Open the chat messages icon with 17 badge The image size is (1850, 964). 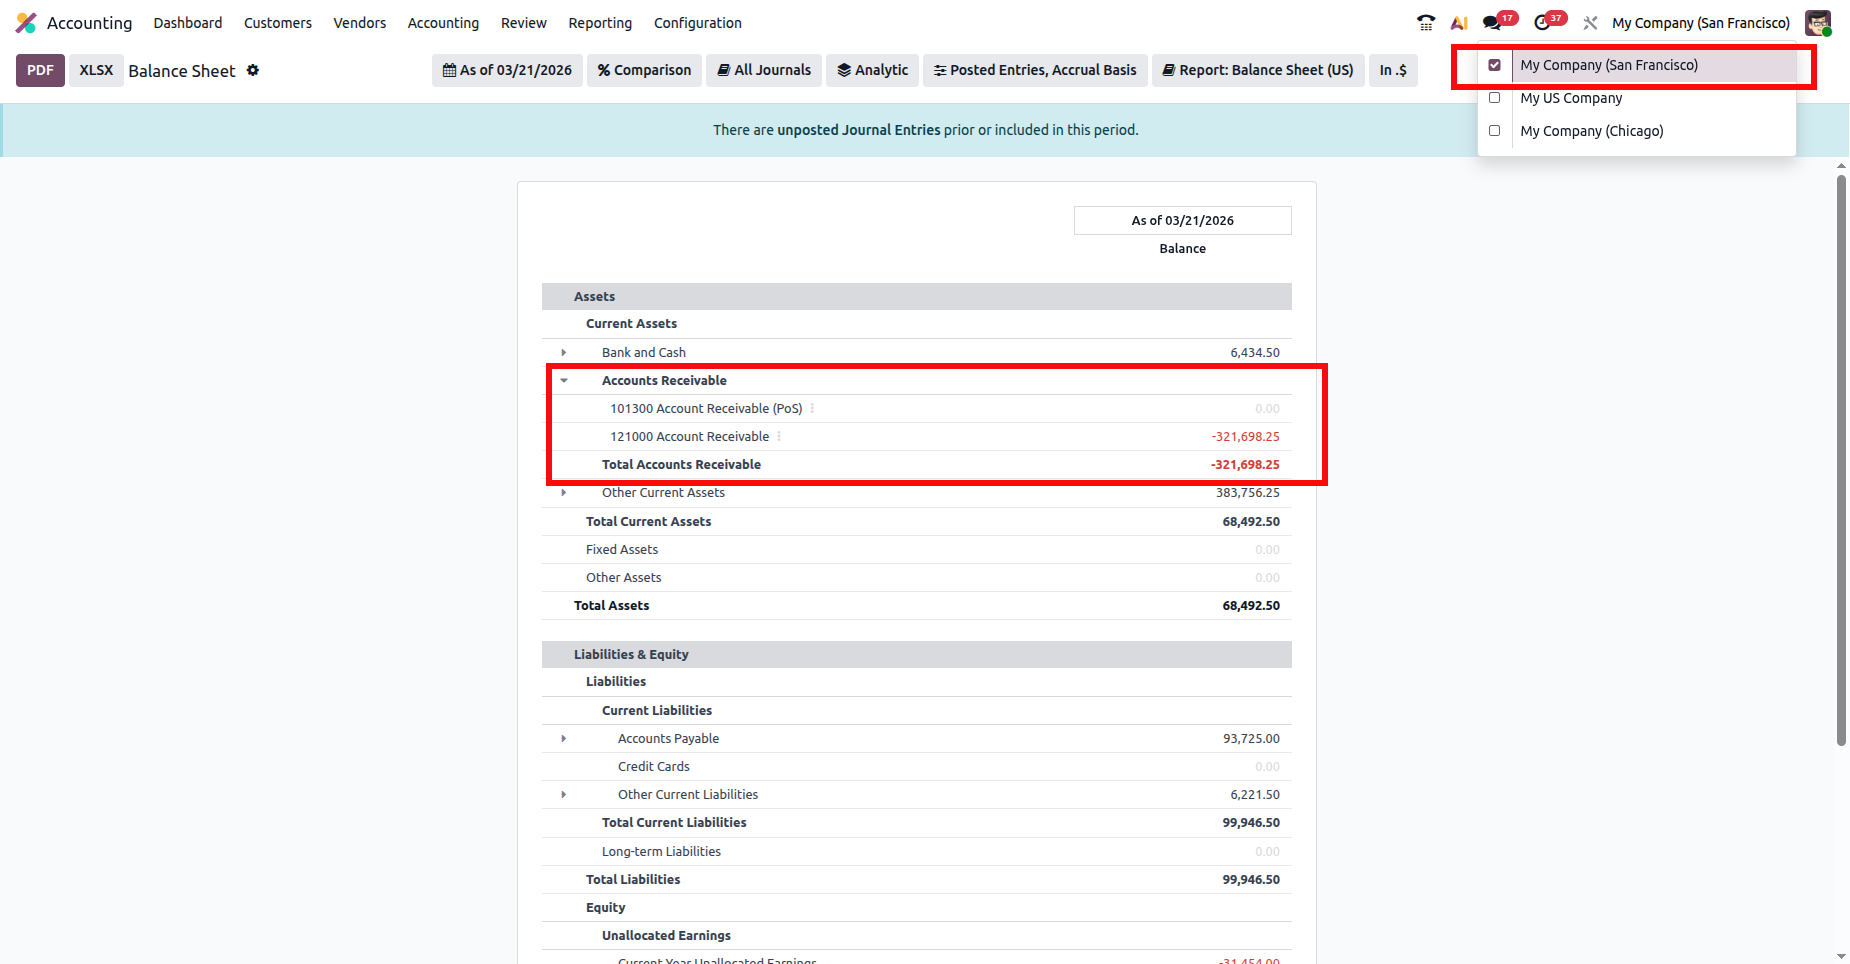pyautogui.click(x=1493, y=23)
